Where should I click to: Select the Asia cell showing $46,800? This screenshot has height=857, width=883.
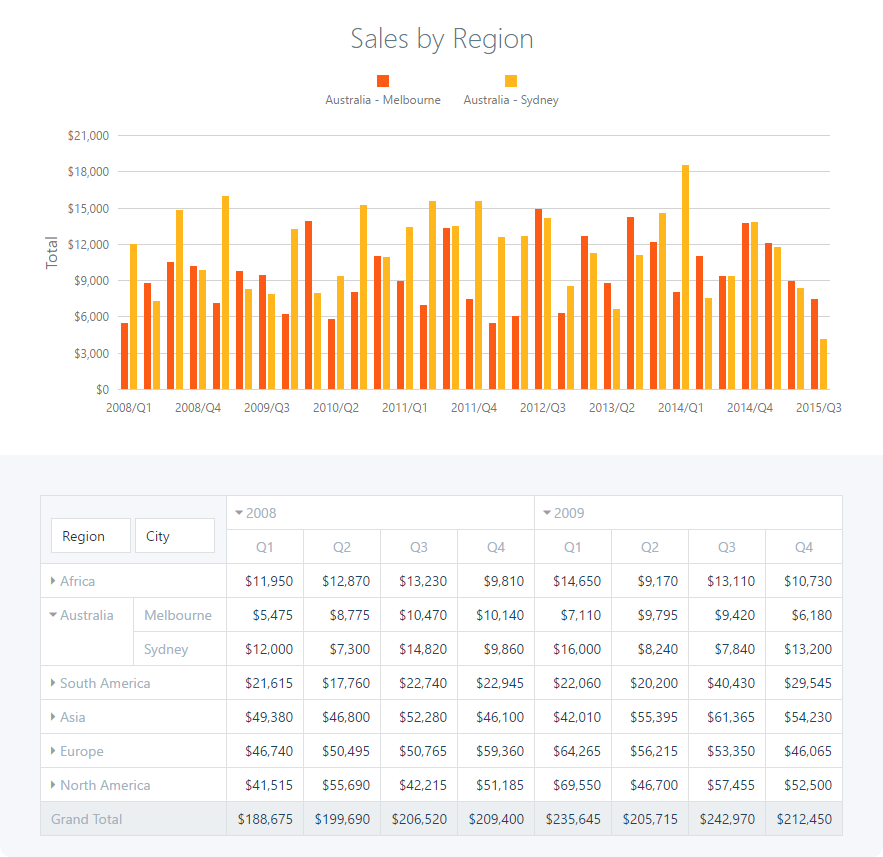[x=342, y=717]
